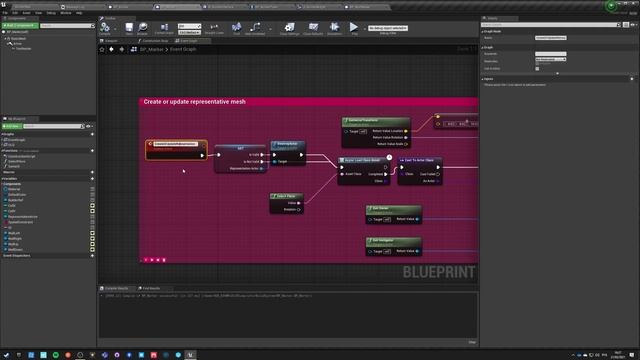This screenshot has height=360, width=640.
Task: Switch to the Construction Script tab
Action: [x=153, y=41]
